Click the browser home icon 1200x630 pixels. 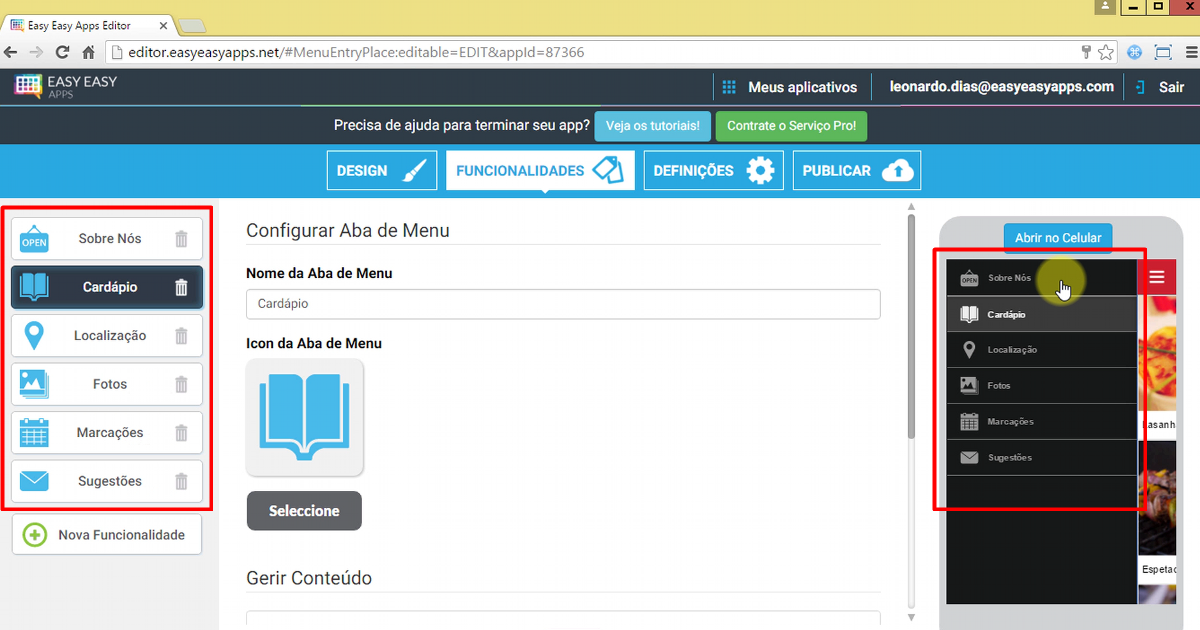click(x=89, y=52)
